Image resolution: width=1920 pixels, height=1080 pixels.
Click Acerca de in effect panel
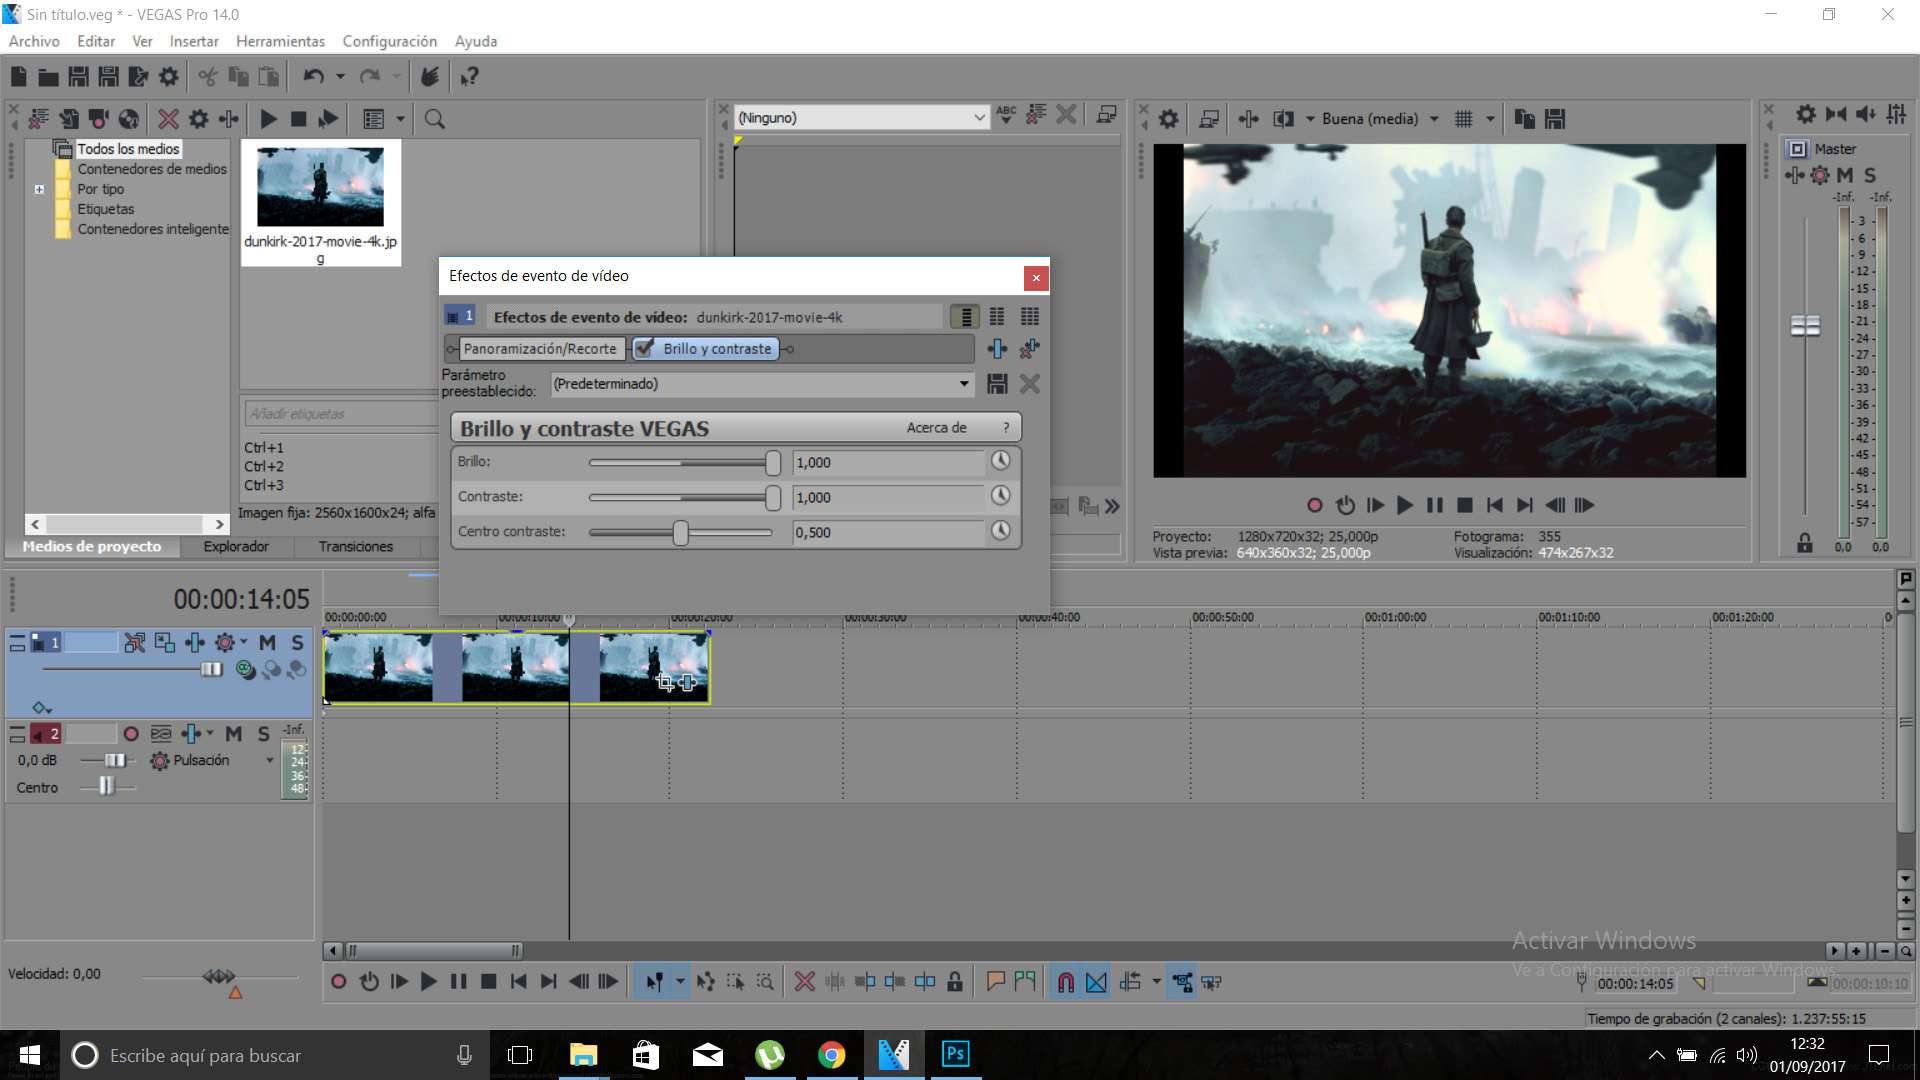pos(936,428)
